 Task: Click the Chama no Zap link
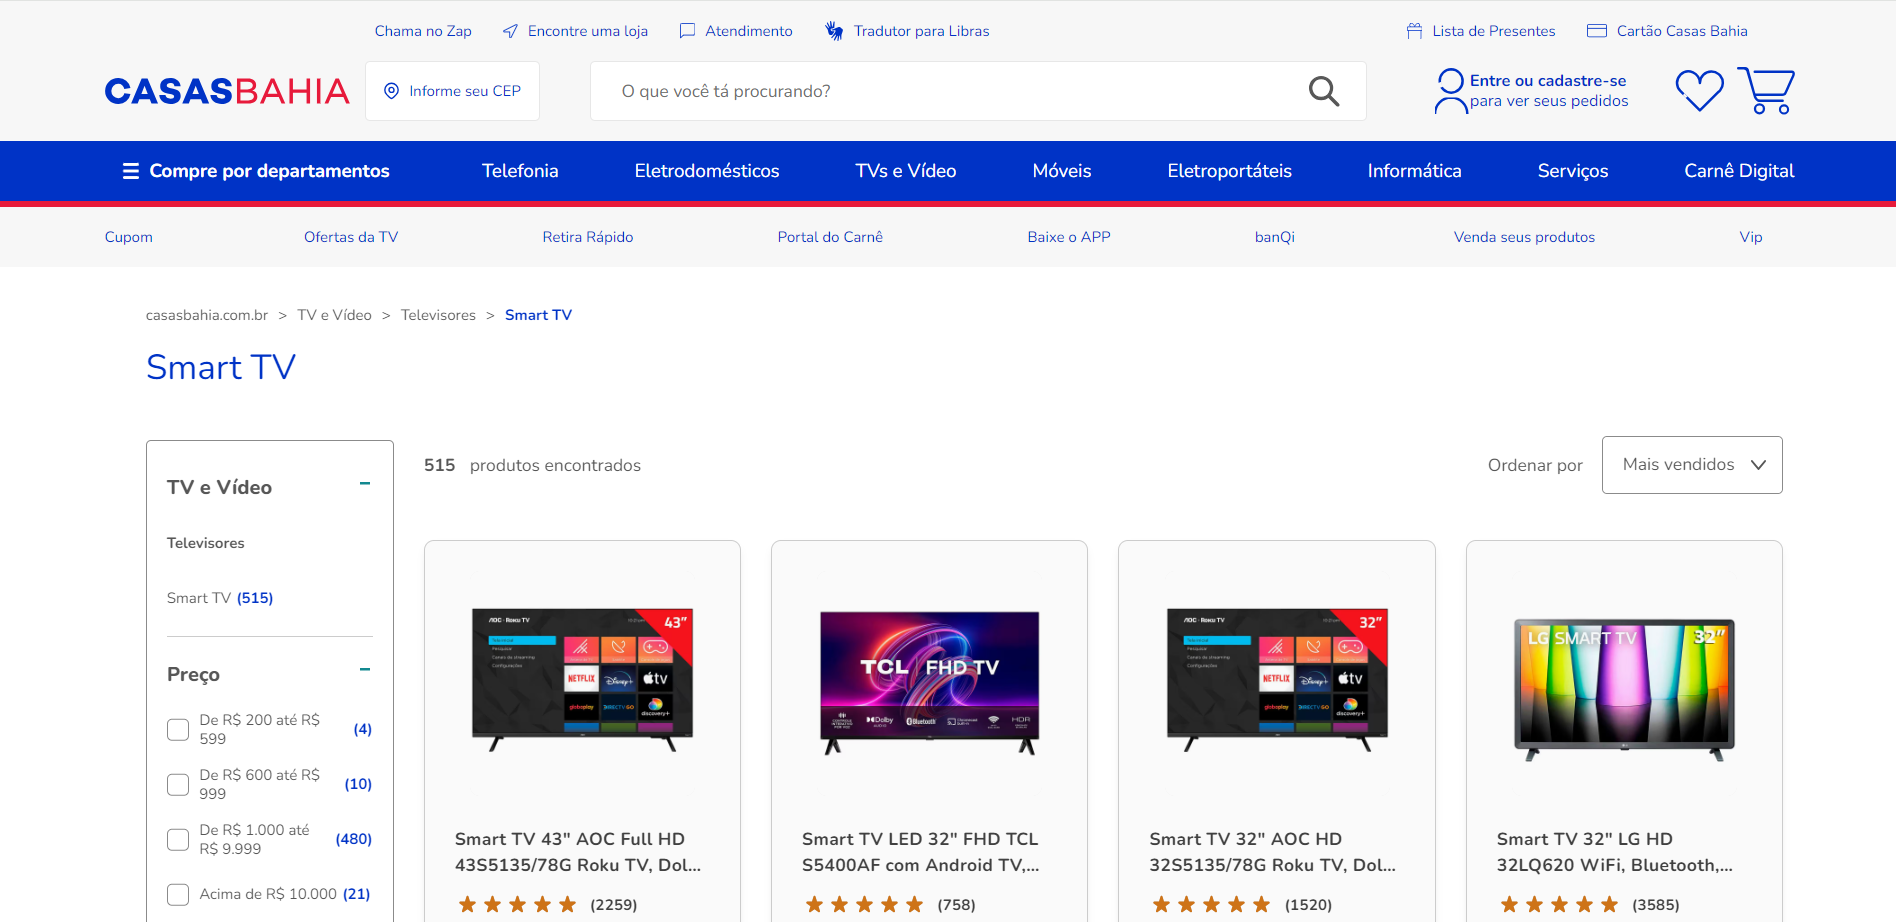(423, 31)
